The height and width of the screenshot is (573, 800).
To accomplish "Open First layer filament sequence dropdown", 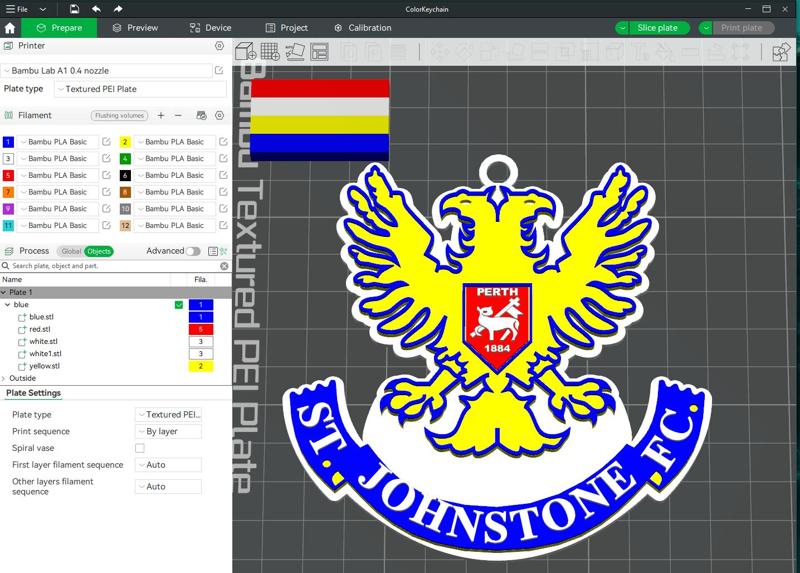I will (168, 465).
